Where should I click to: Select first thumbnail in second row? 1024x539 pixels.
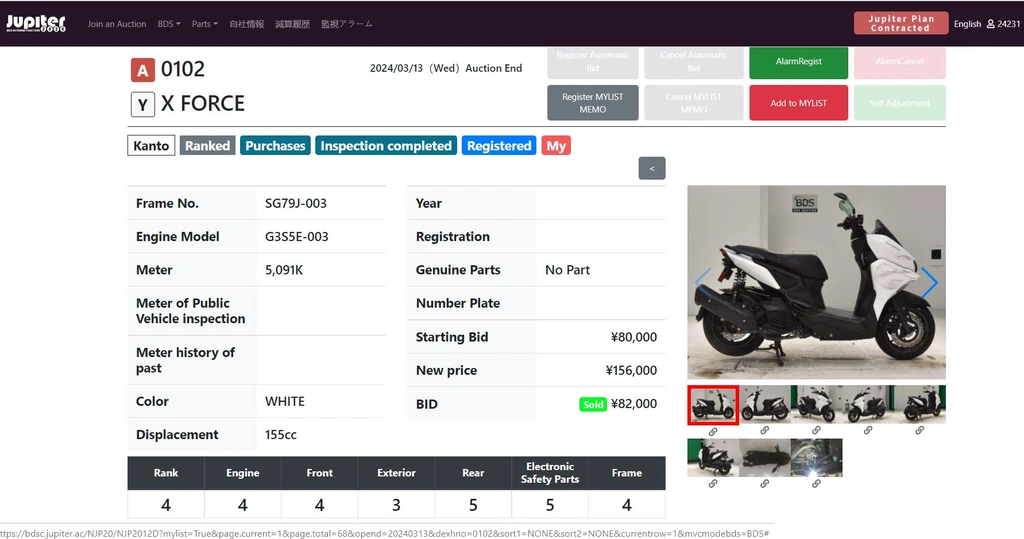tap(713, 458)
